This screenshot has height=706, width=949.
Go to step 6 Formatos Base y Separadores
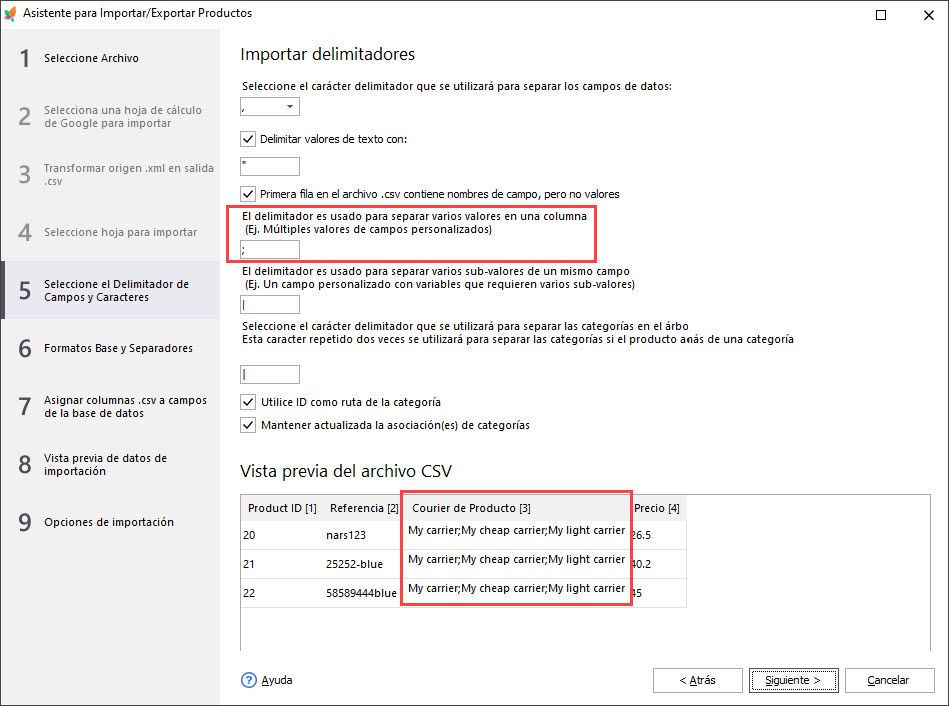(111, 348)
